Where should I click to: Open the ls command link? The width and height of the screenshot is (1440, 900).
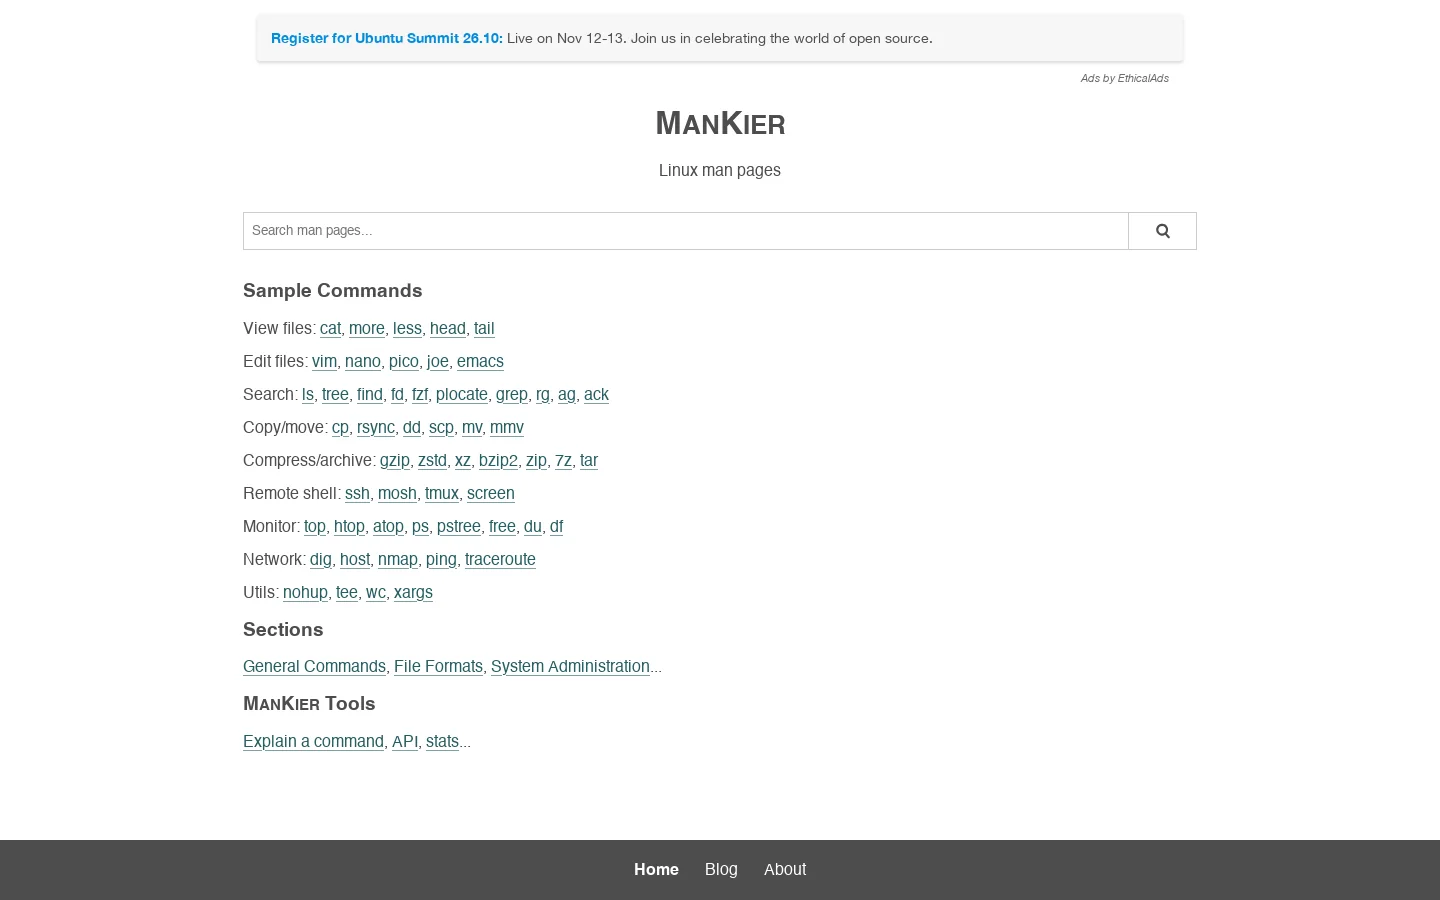(x=308, y=394)
